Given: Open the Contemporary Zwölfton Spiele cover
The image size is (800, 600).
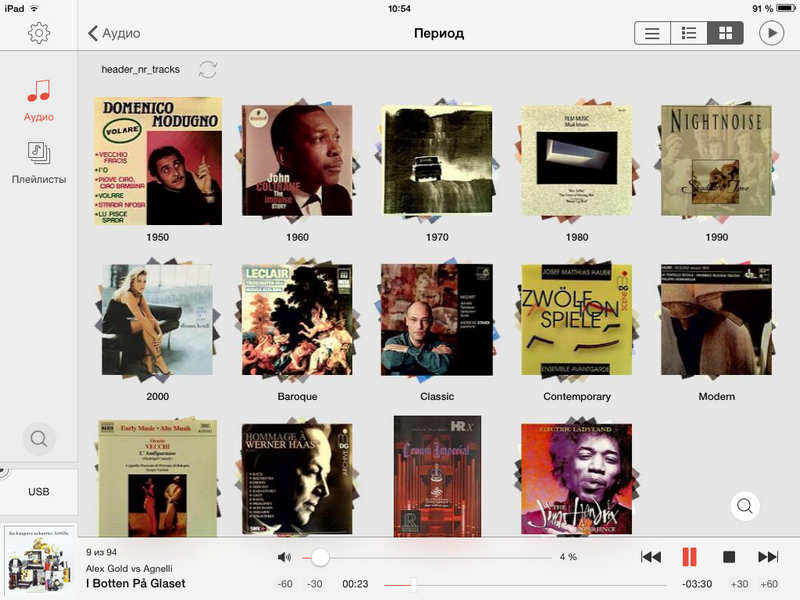Looking at the screenshot, I should (577, 320).
